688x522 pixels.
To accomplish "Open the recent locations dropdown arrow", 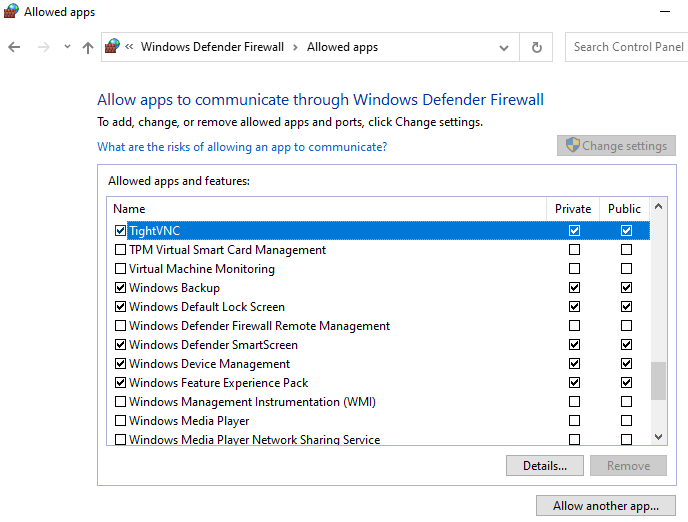I will 67,46.
